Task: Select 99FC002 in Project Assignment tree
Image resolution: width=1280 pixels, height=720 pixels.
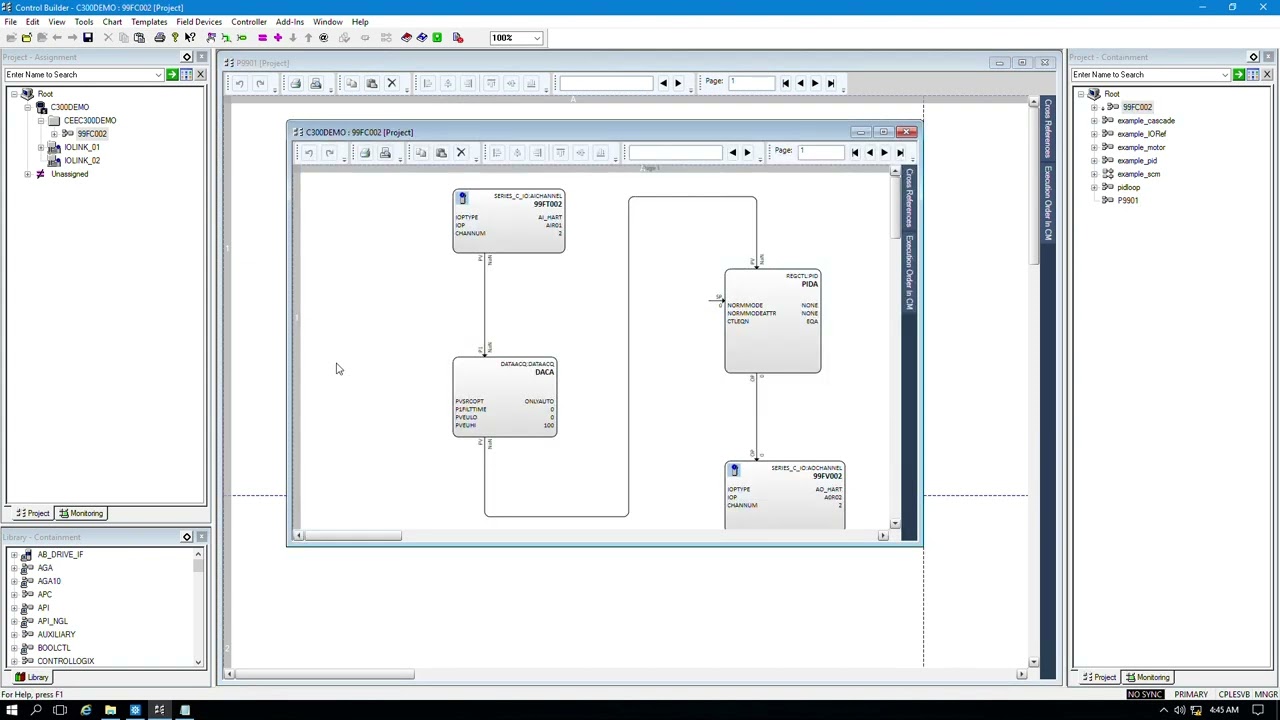Action: coord(92,134)
